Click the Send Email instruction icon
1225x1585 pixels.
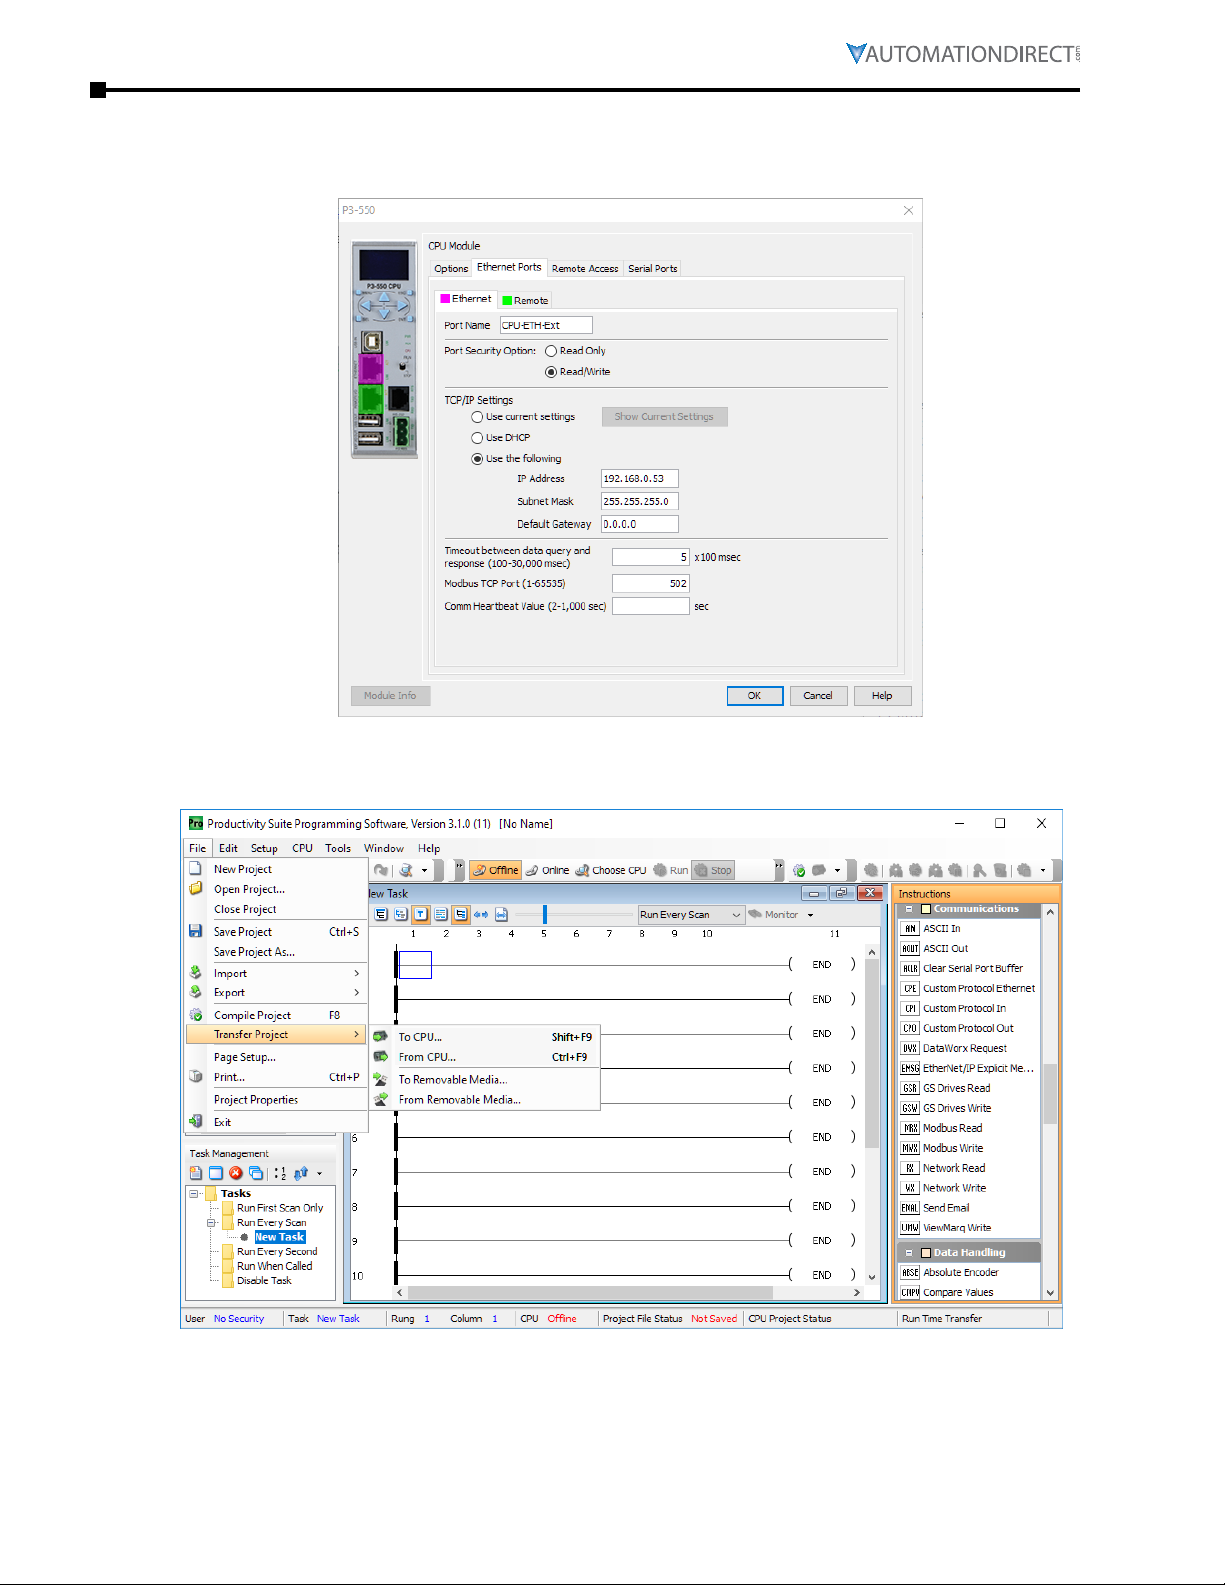pyautogui.click(x=910, y=1208)
